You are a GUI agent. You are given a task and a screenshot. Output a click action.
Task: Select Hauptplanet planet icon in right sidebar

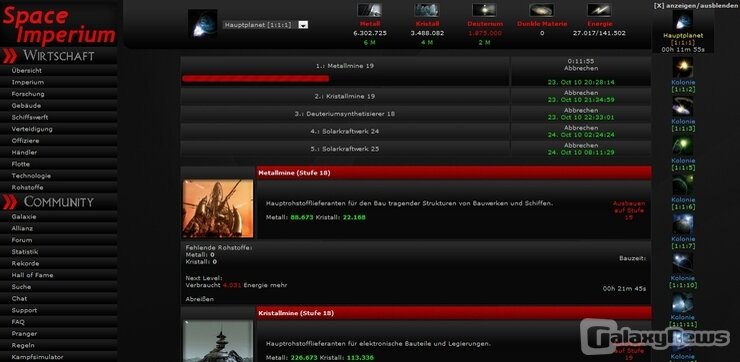click(682, 21)
